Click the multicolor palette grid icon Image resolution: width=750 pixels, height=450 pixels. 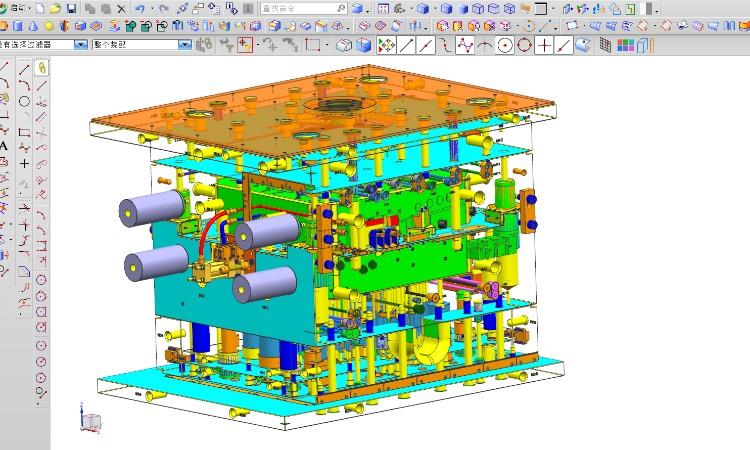tap(625, 45)
